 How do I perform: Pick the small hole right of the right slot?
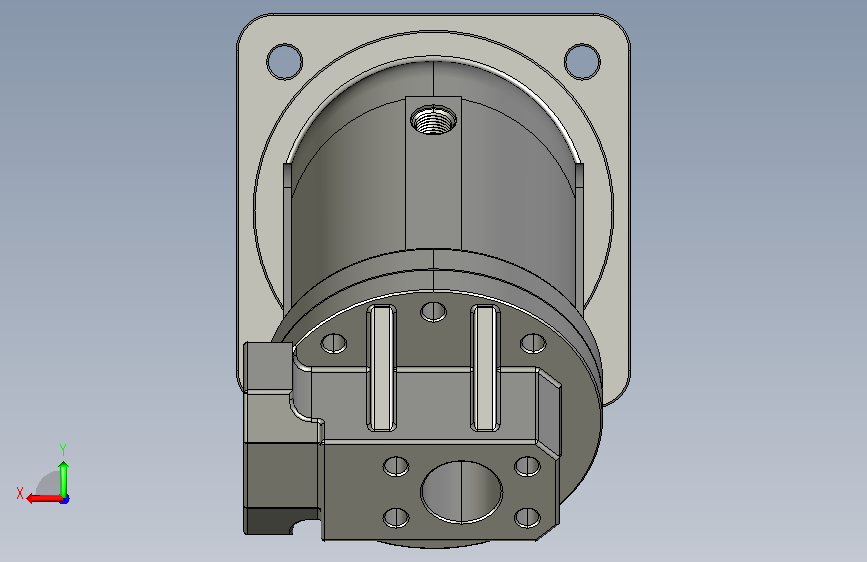point(533,343)
